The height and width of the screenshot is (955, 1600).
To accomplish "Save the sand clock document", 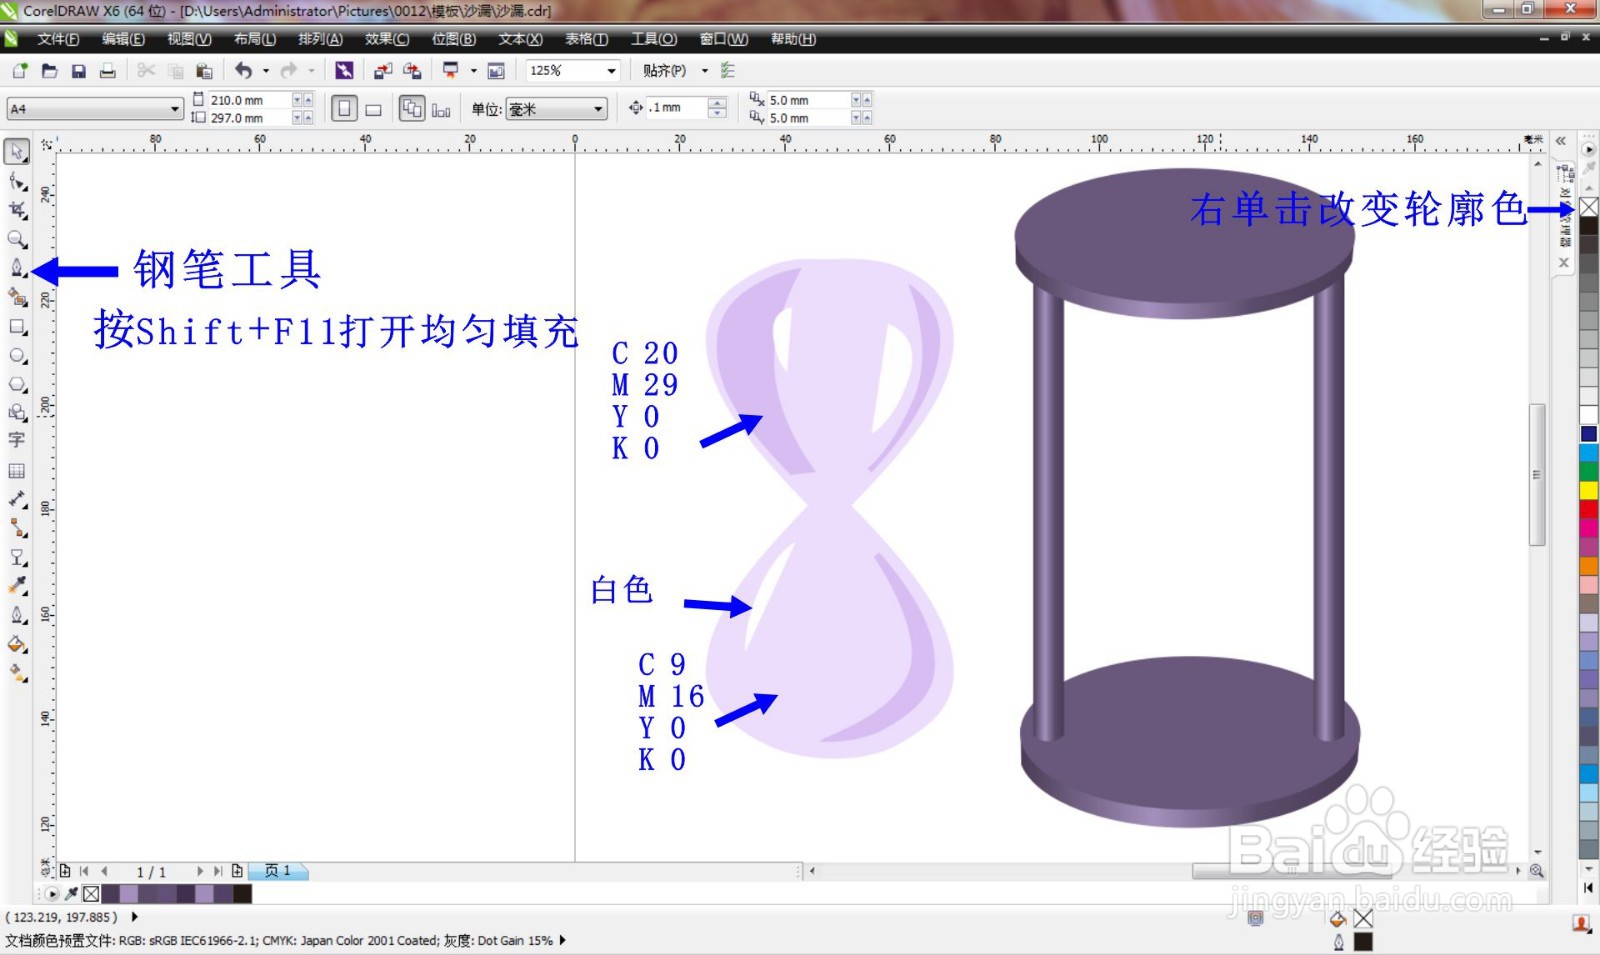I will click(x=78, y=70).
